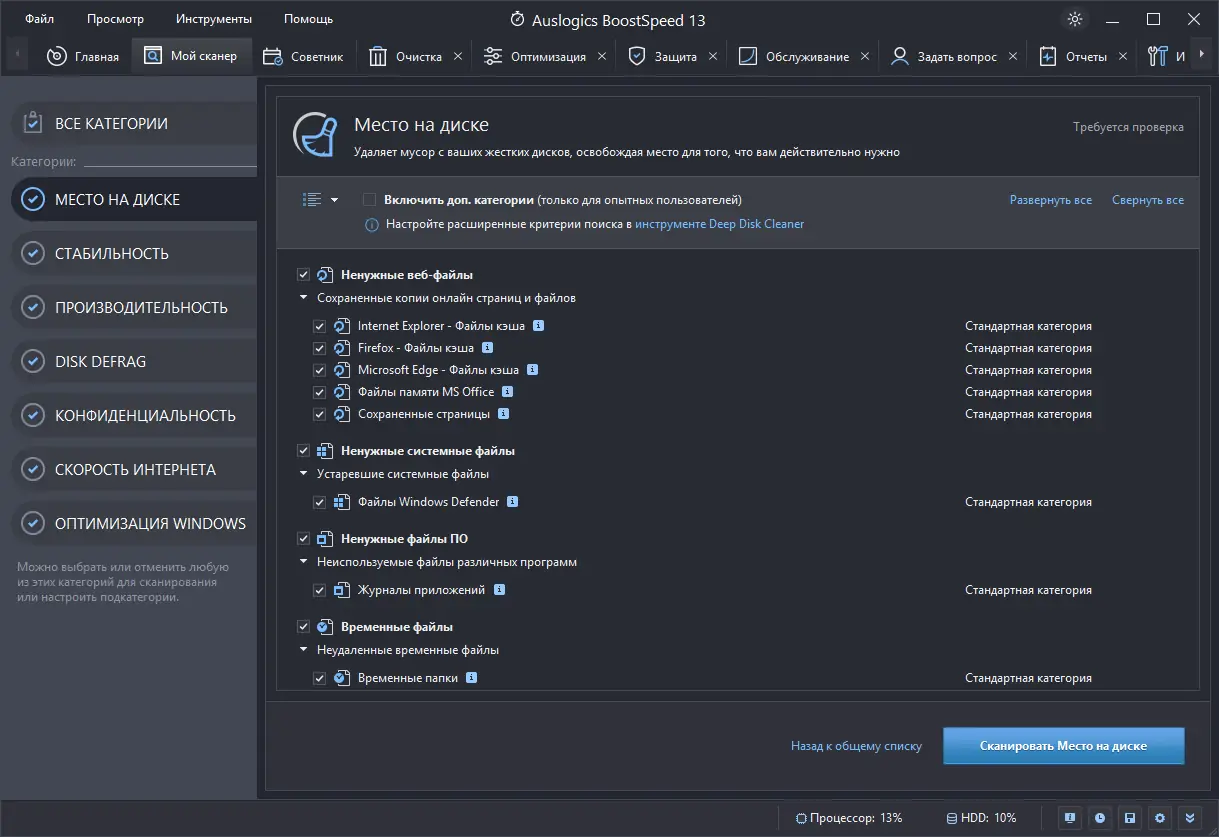The image size is (1219, 837).
Task: Toggle the light/dark theme sun icon
Action: (1075, 19)
